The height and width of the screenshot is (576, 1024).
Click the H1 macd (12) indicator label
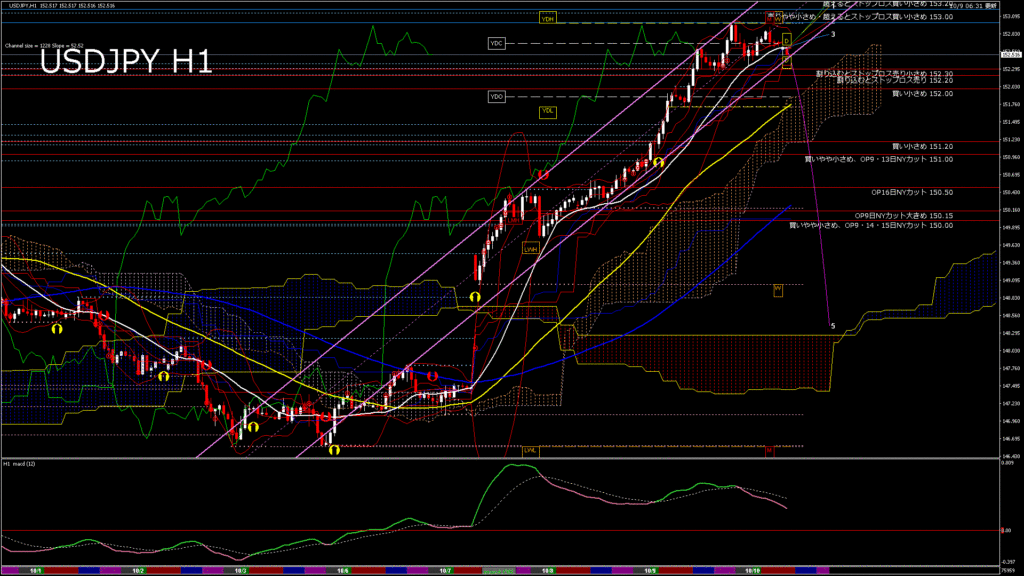(x=20, y=465)
